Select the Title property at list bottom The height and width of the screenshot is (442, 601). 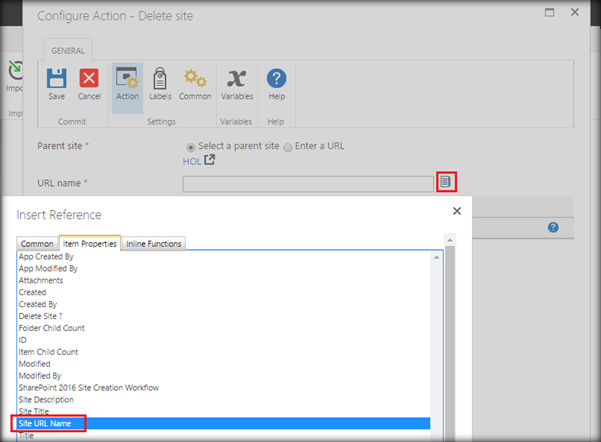click(x=224, y=435)
